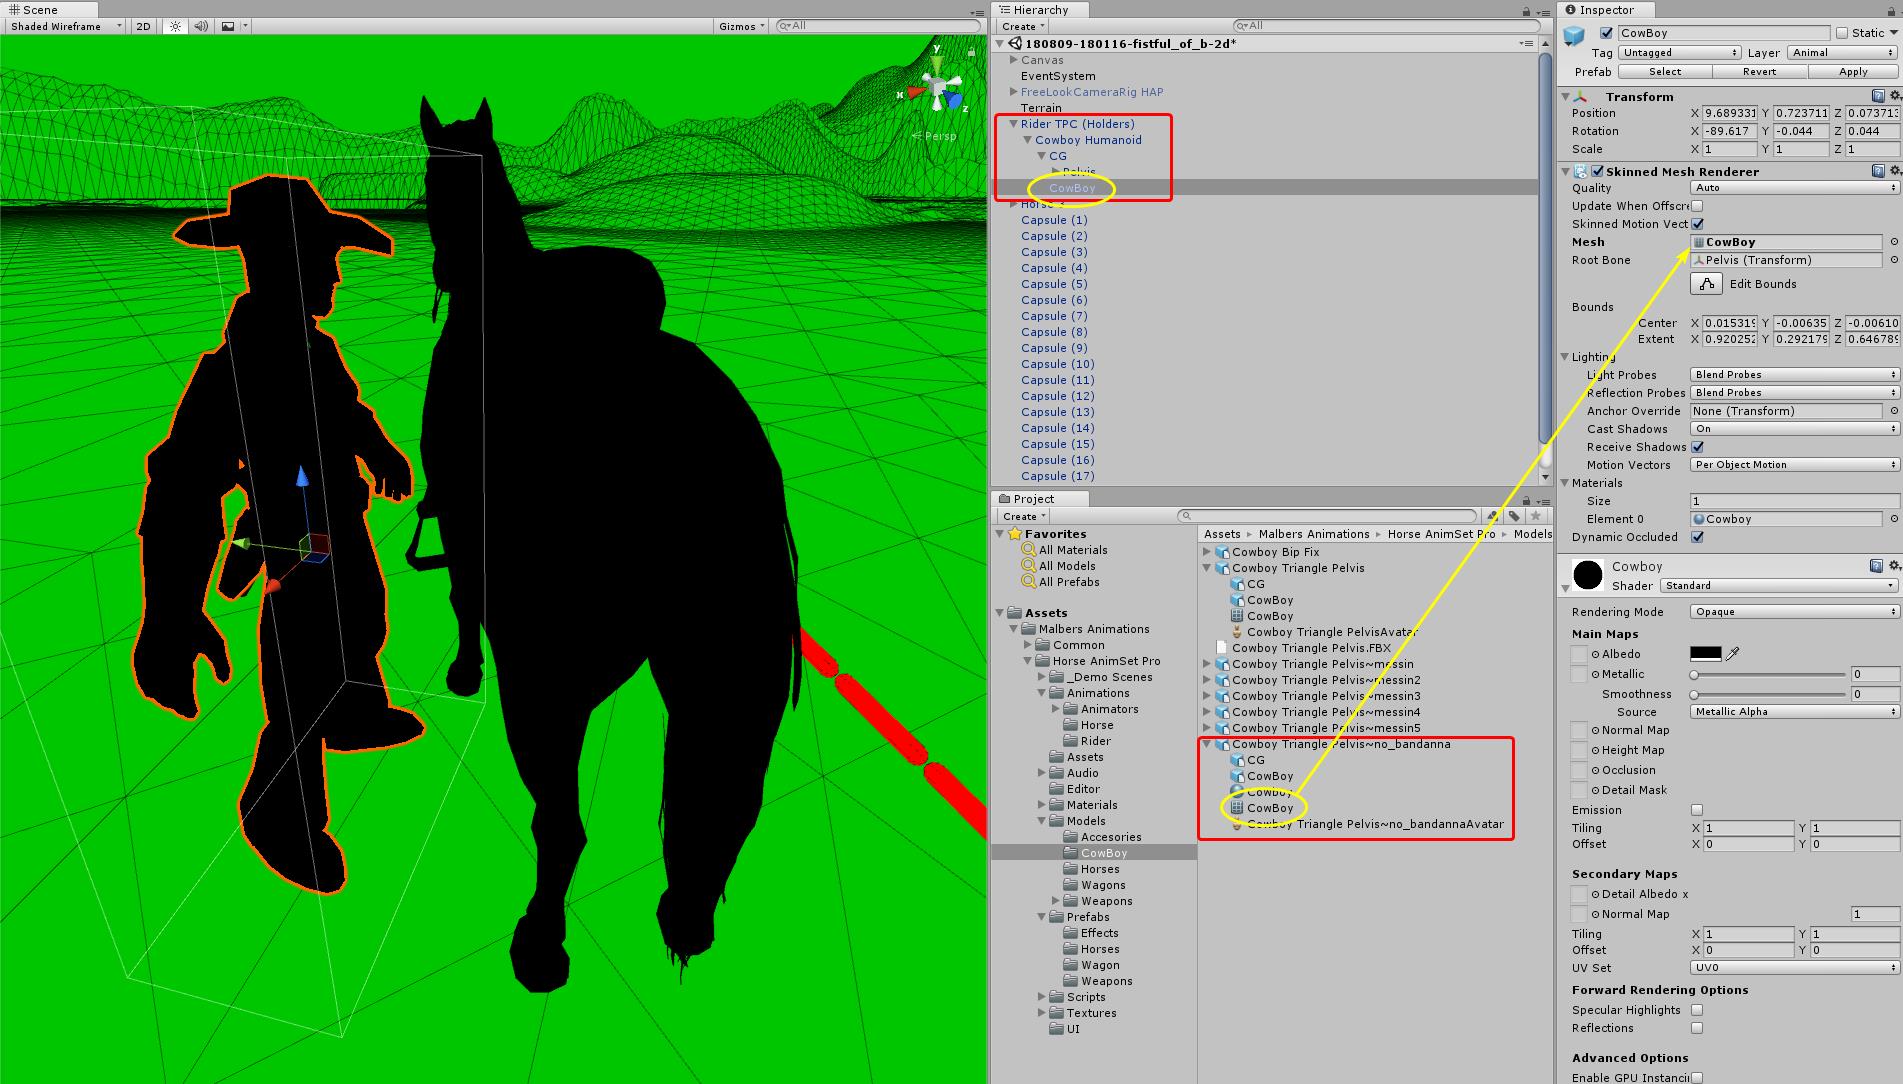1903x1084 pixels.
Task: Disable the Receive Shadows checkbox
Action: coord(1697,447)
